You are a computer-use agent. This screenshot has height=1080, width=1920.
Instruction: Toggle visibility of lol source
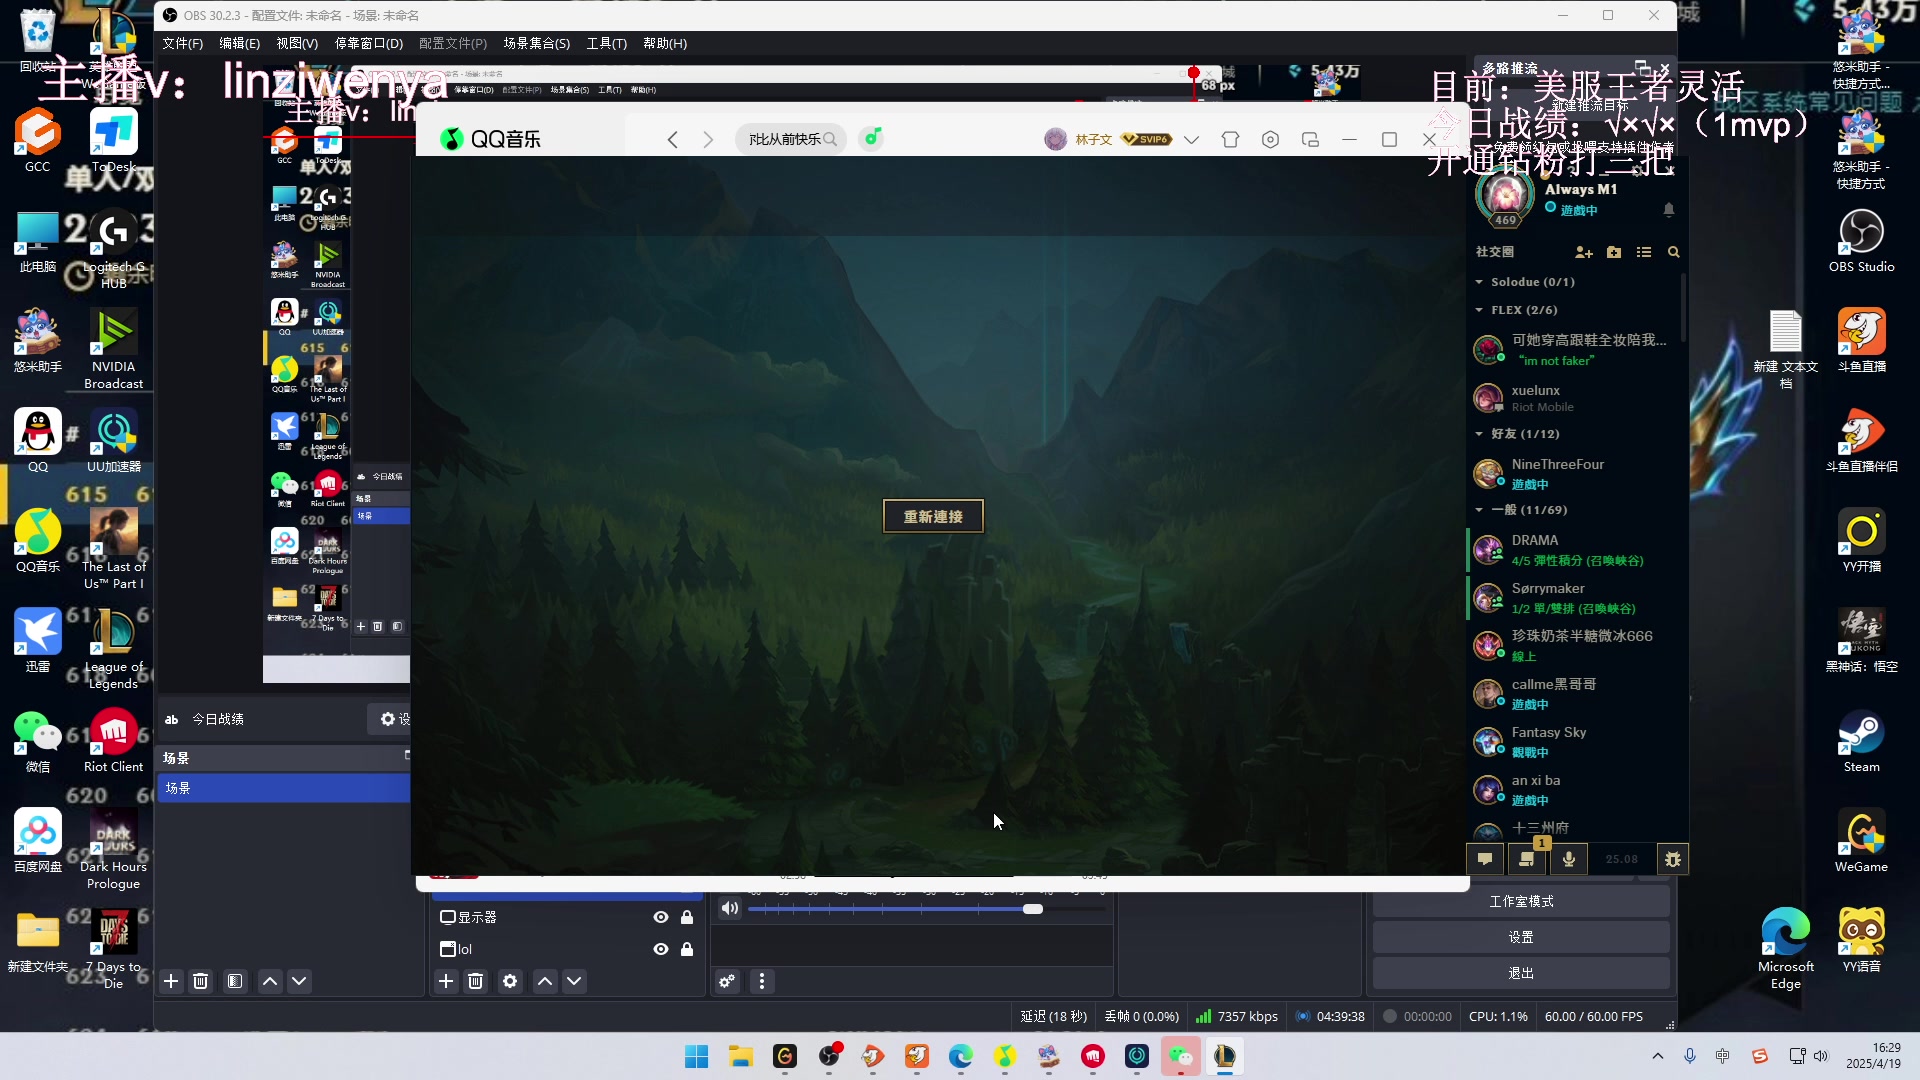pyautogui.click(x=661, y=949)
